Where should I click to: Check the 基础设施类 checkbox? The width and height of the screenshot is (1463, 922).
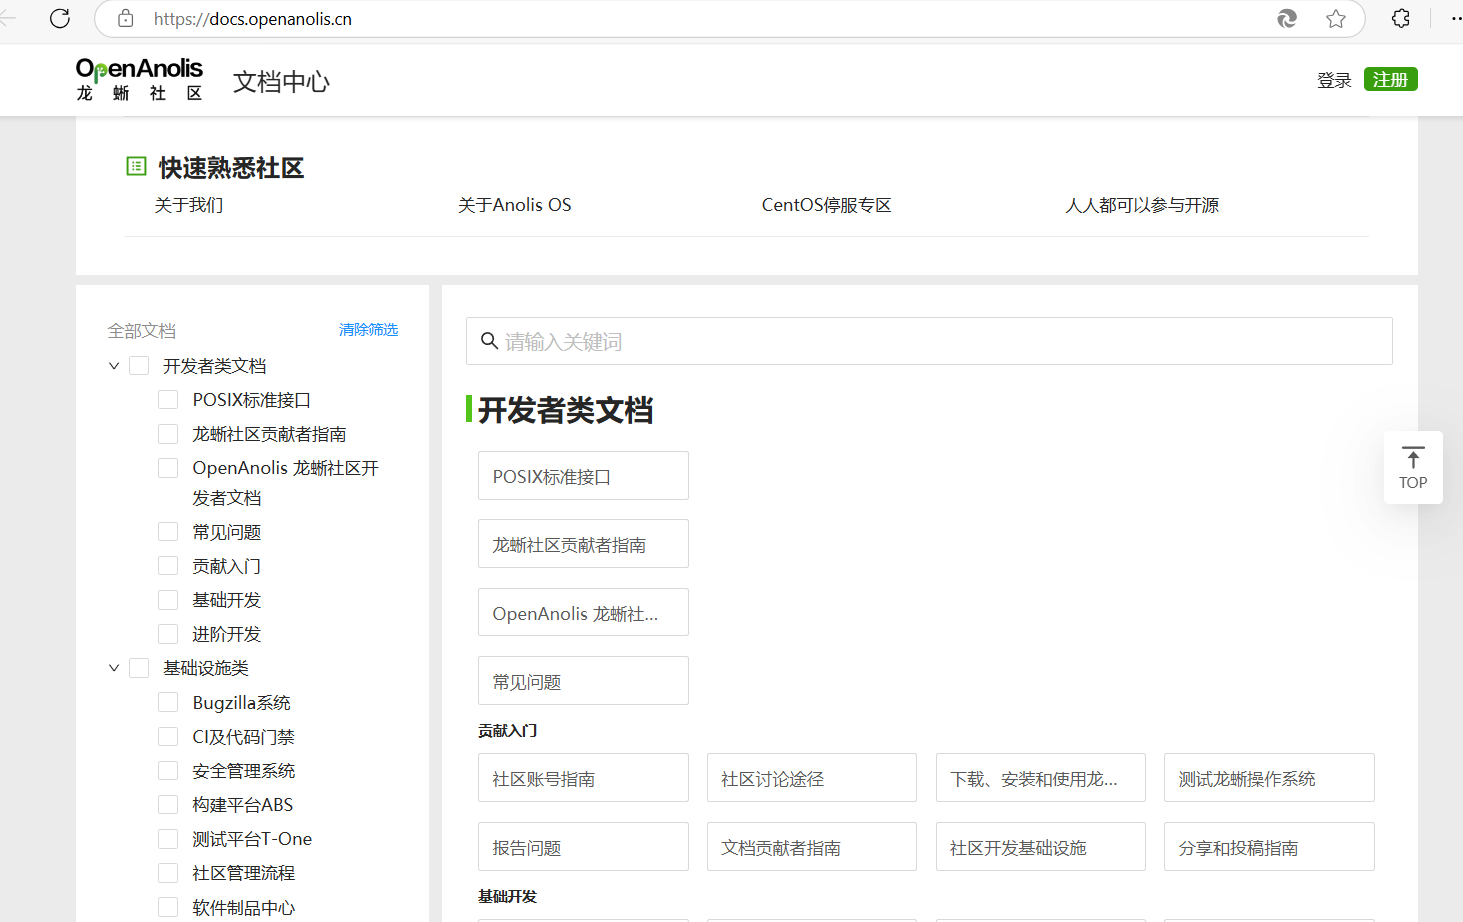click(139, 668)
